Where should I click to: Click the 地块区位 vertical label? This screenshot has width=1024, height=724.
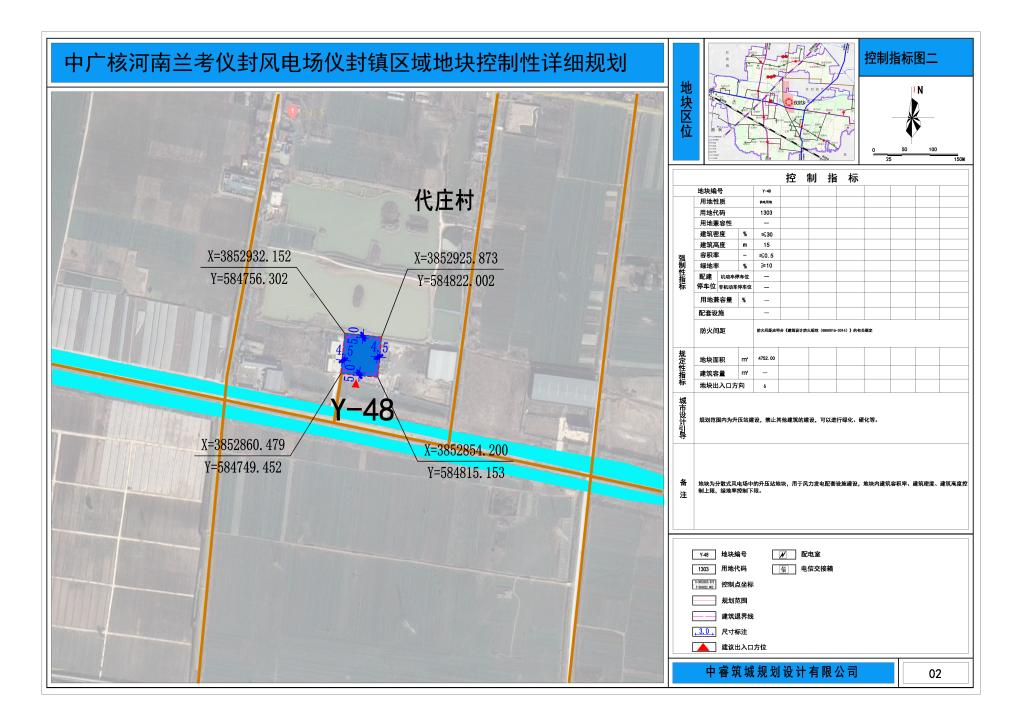click(686, 109)
